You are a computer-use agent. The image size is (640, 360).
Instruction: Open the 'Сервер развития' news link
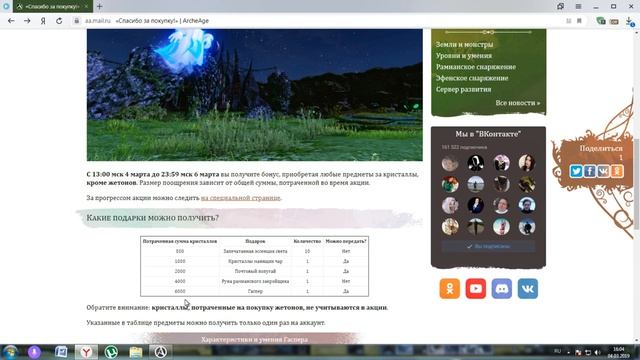click(463, 89)
